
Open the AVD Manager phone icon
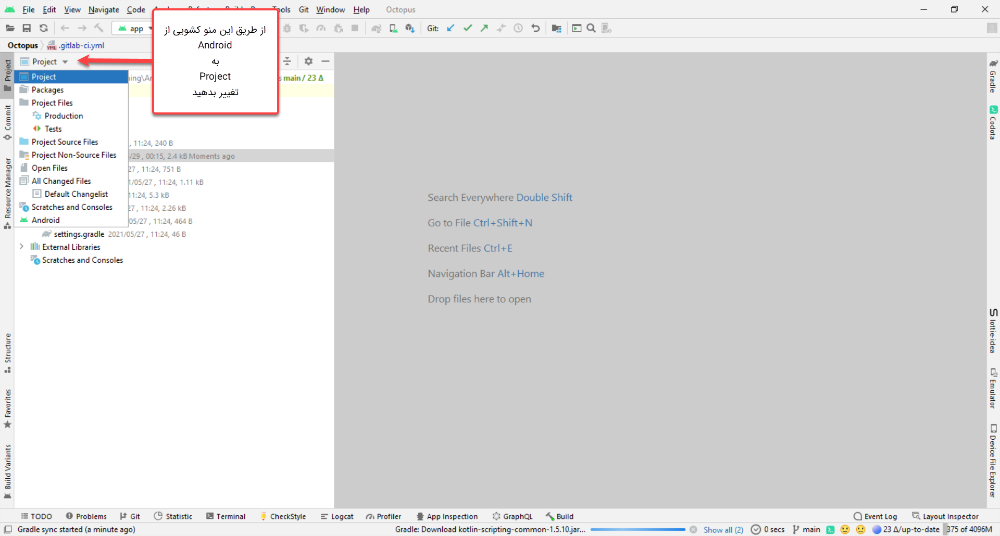(393, 28)
